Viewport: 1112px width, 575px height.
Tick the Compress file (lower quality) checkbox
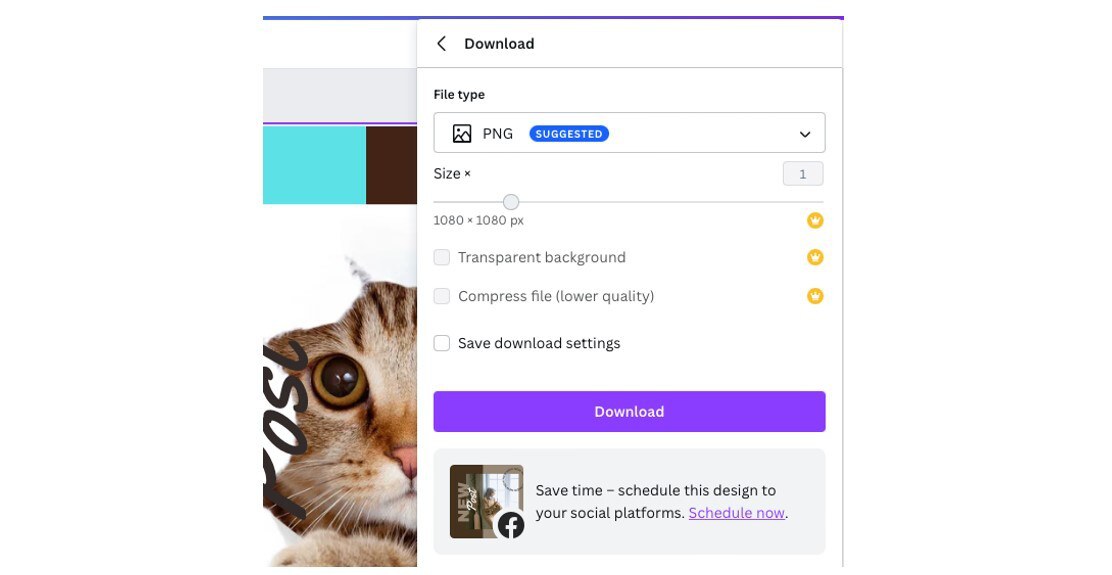tap(442, 296)
